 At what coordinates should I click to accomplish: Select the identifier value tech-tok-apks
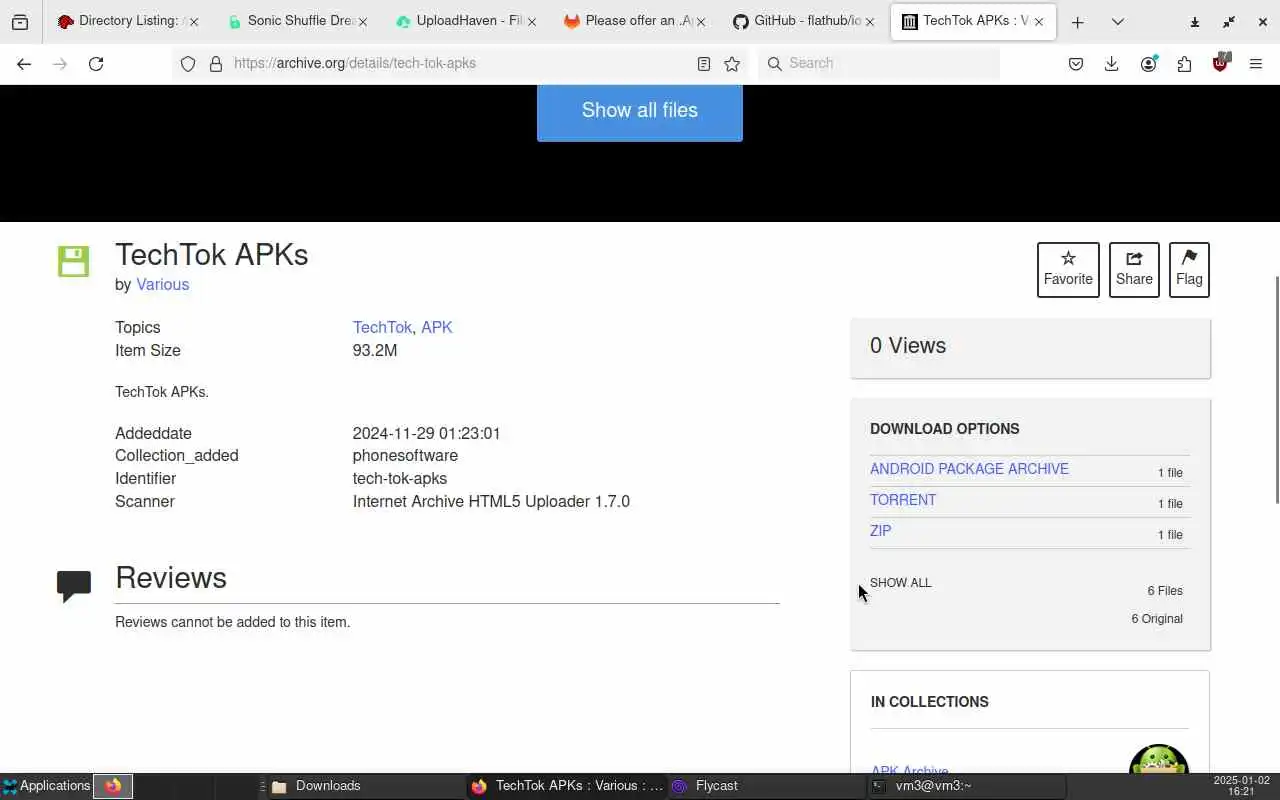click(x=400, y=479)
